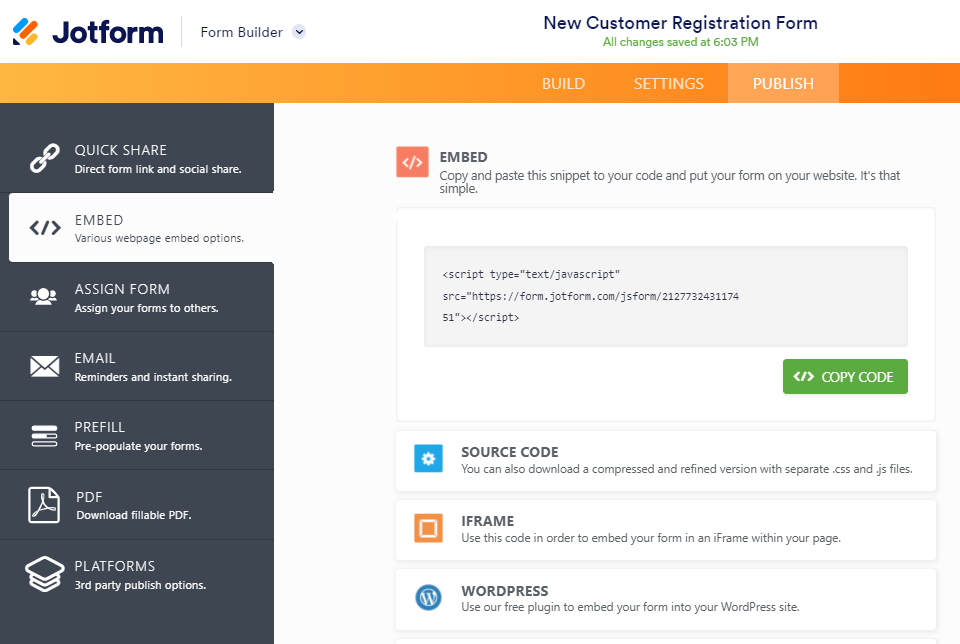Click the Jotform logo
The height and width of the screenshot is (644, 960).
88,32
